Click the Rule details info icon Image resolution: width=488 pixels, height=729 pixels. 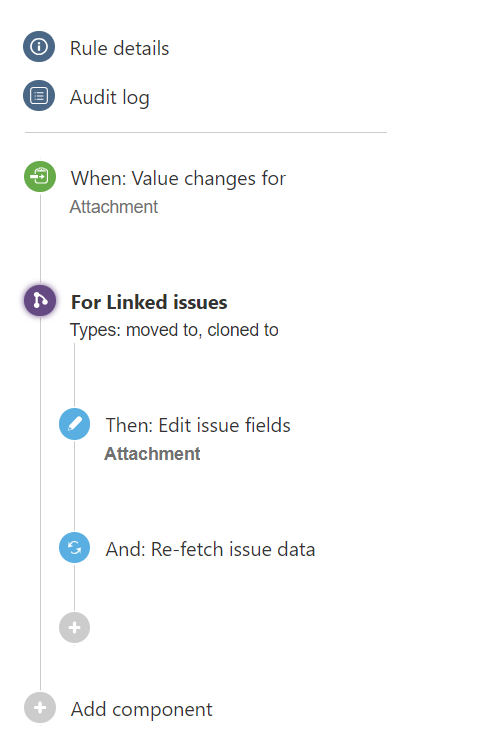point(39,47)
